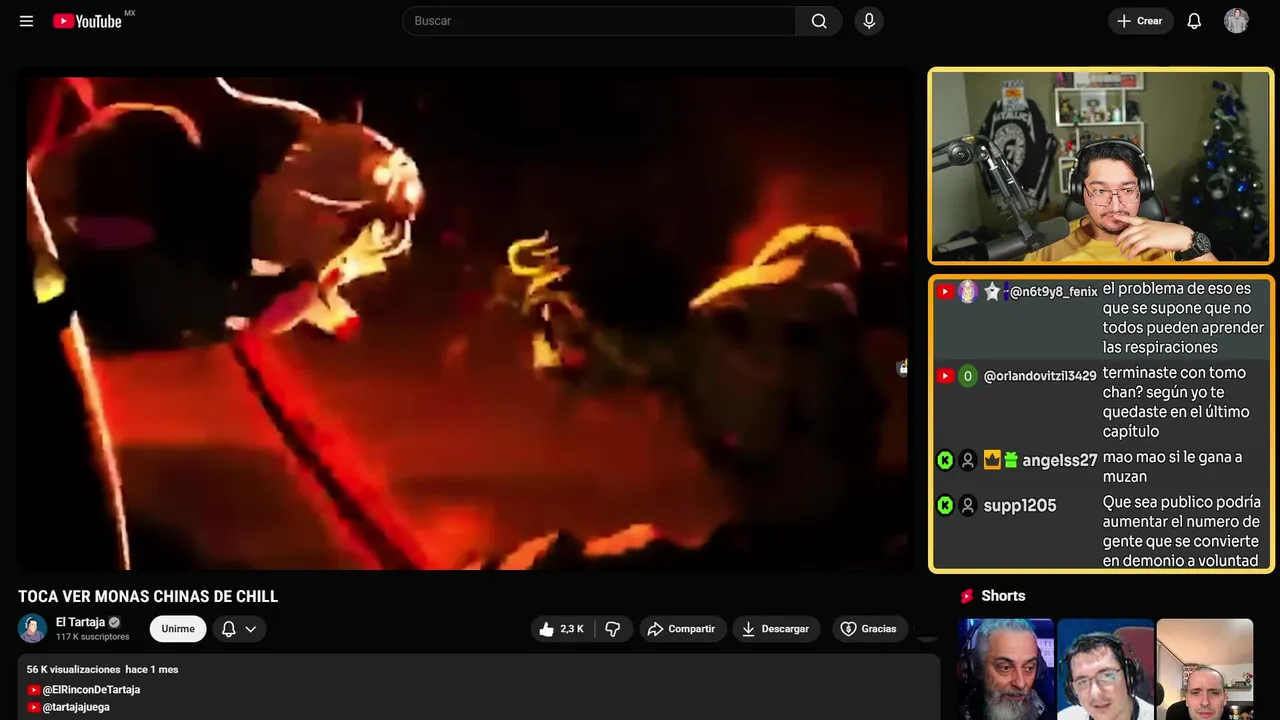
Task: Click the 117 K suscriptores text
Action: (x=93, y=637)
